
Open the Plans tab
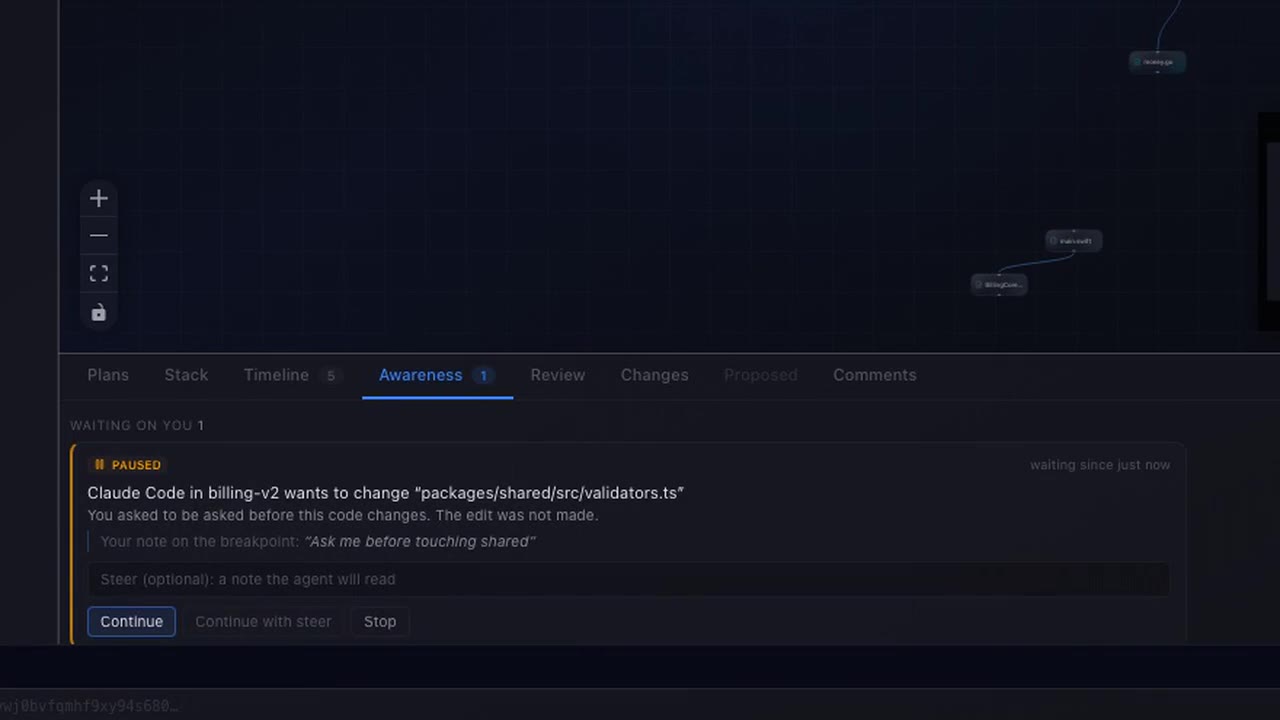pos(108,375)
